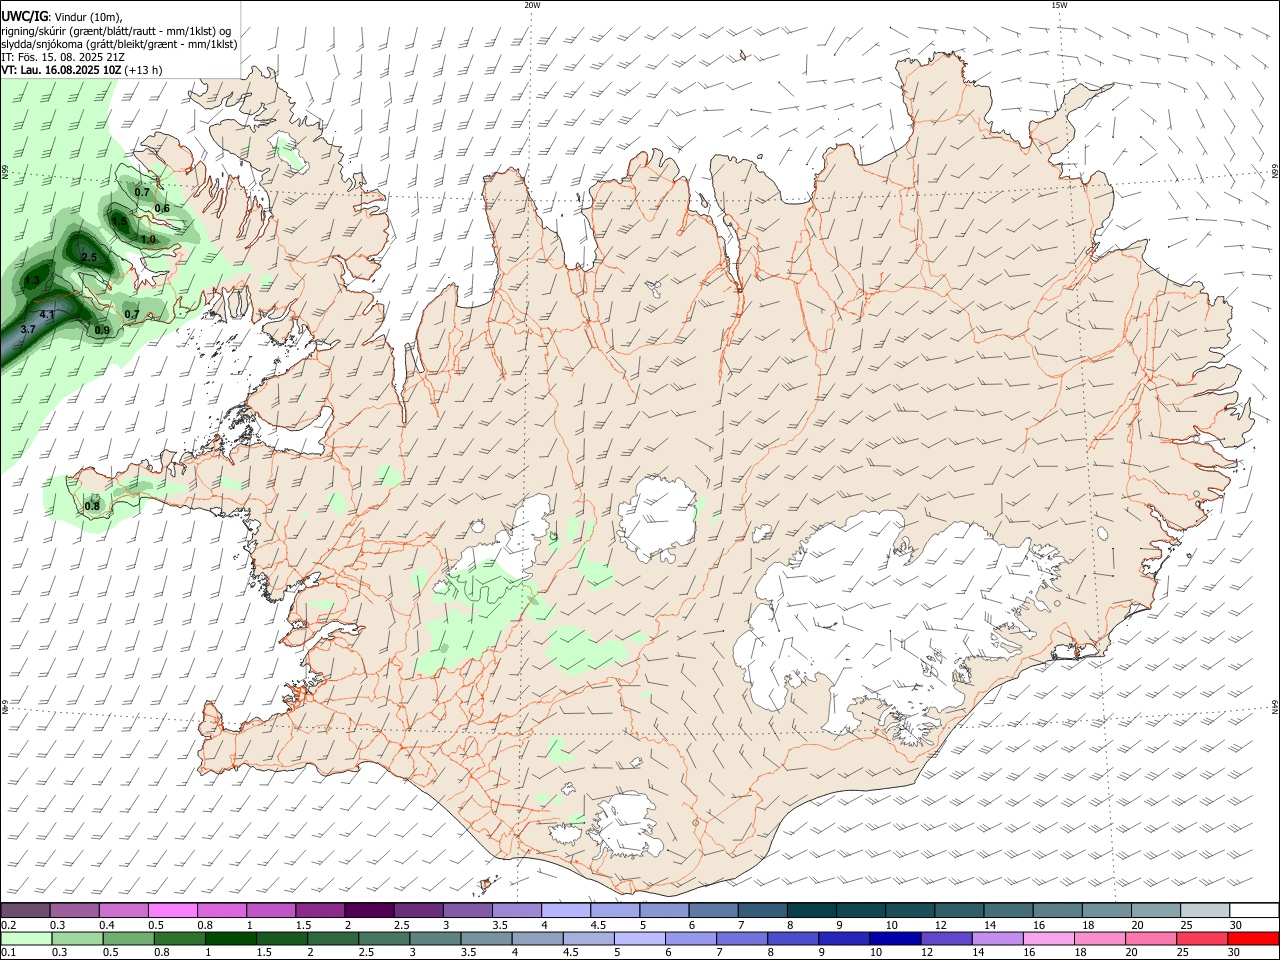Click the 0.9 precipitation value on the map

coord(102,330)
